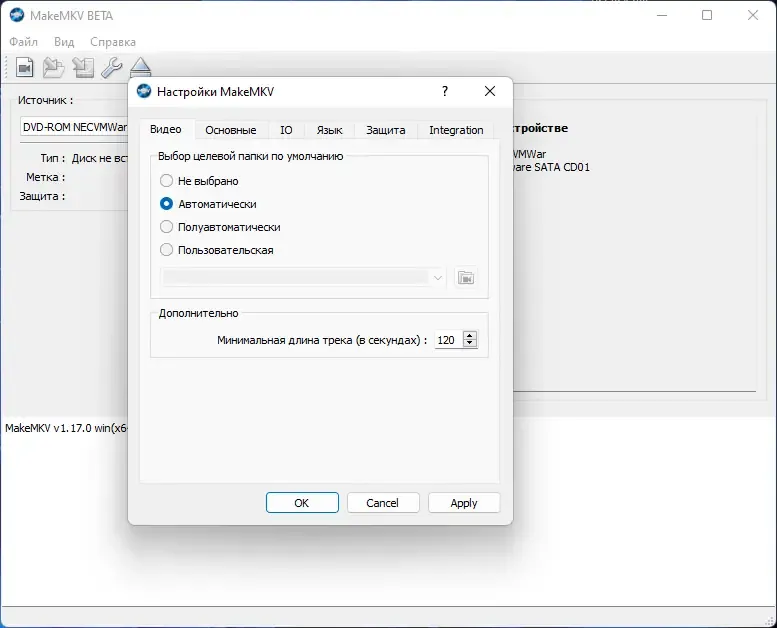The height and width of the screenshot is (628, 777).
Task: Open preferences via the wrench icon
Action: [111, 67]
